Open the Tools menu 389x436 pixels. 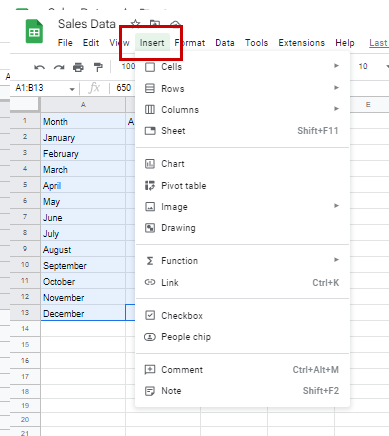(x=256, y=43)
